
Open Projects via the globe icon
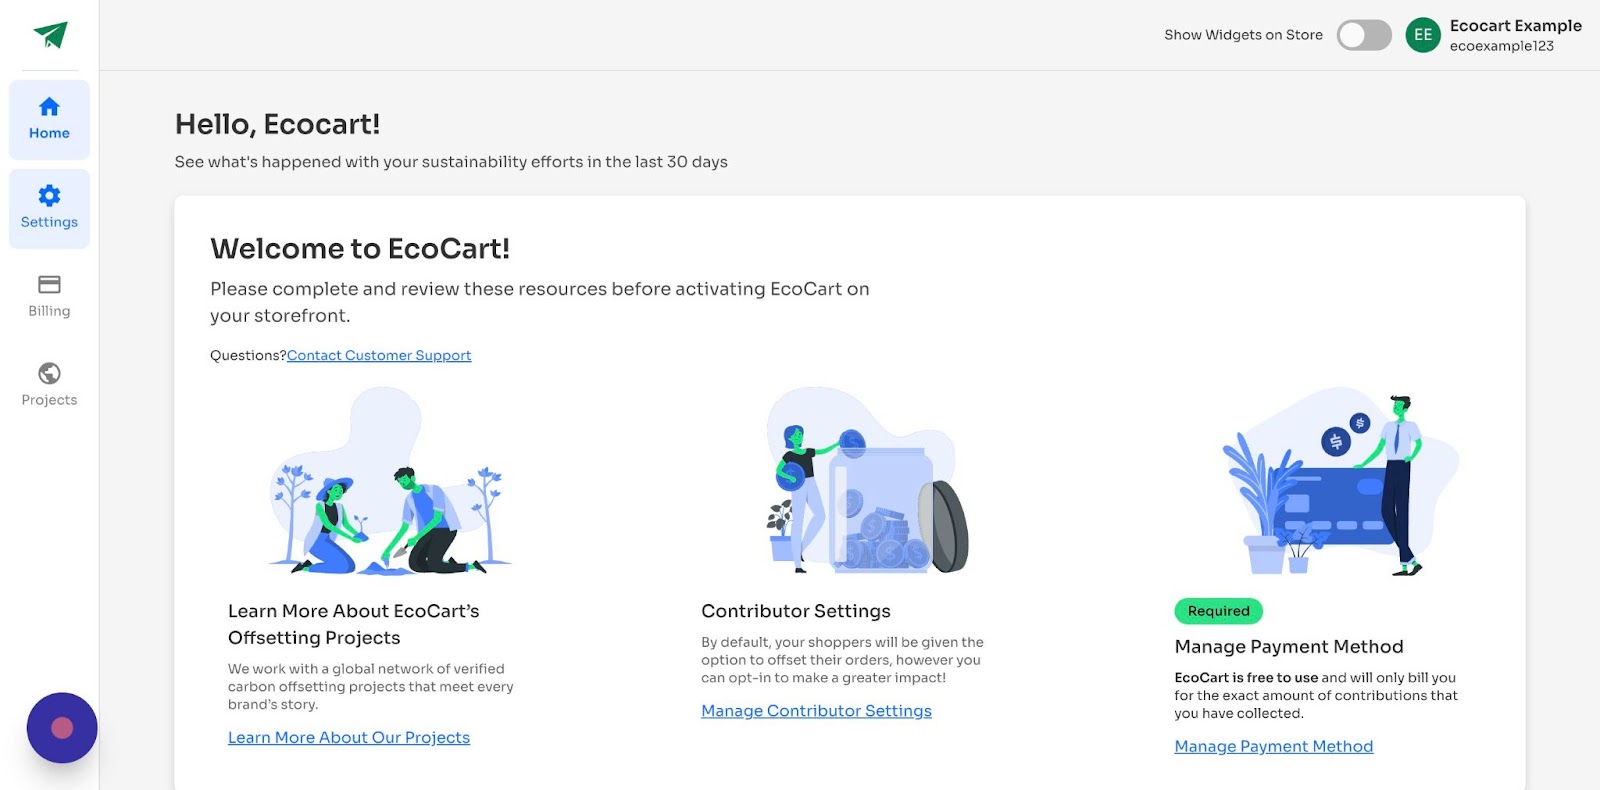click(49, 373)
